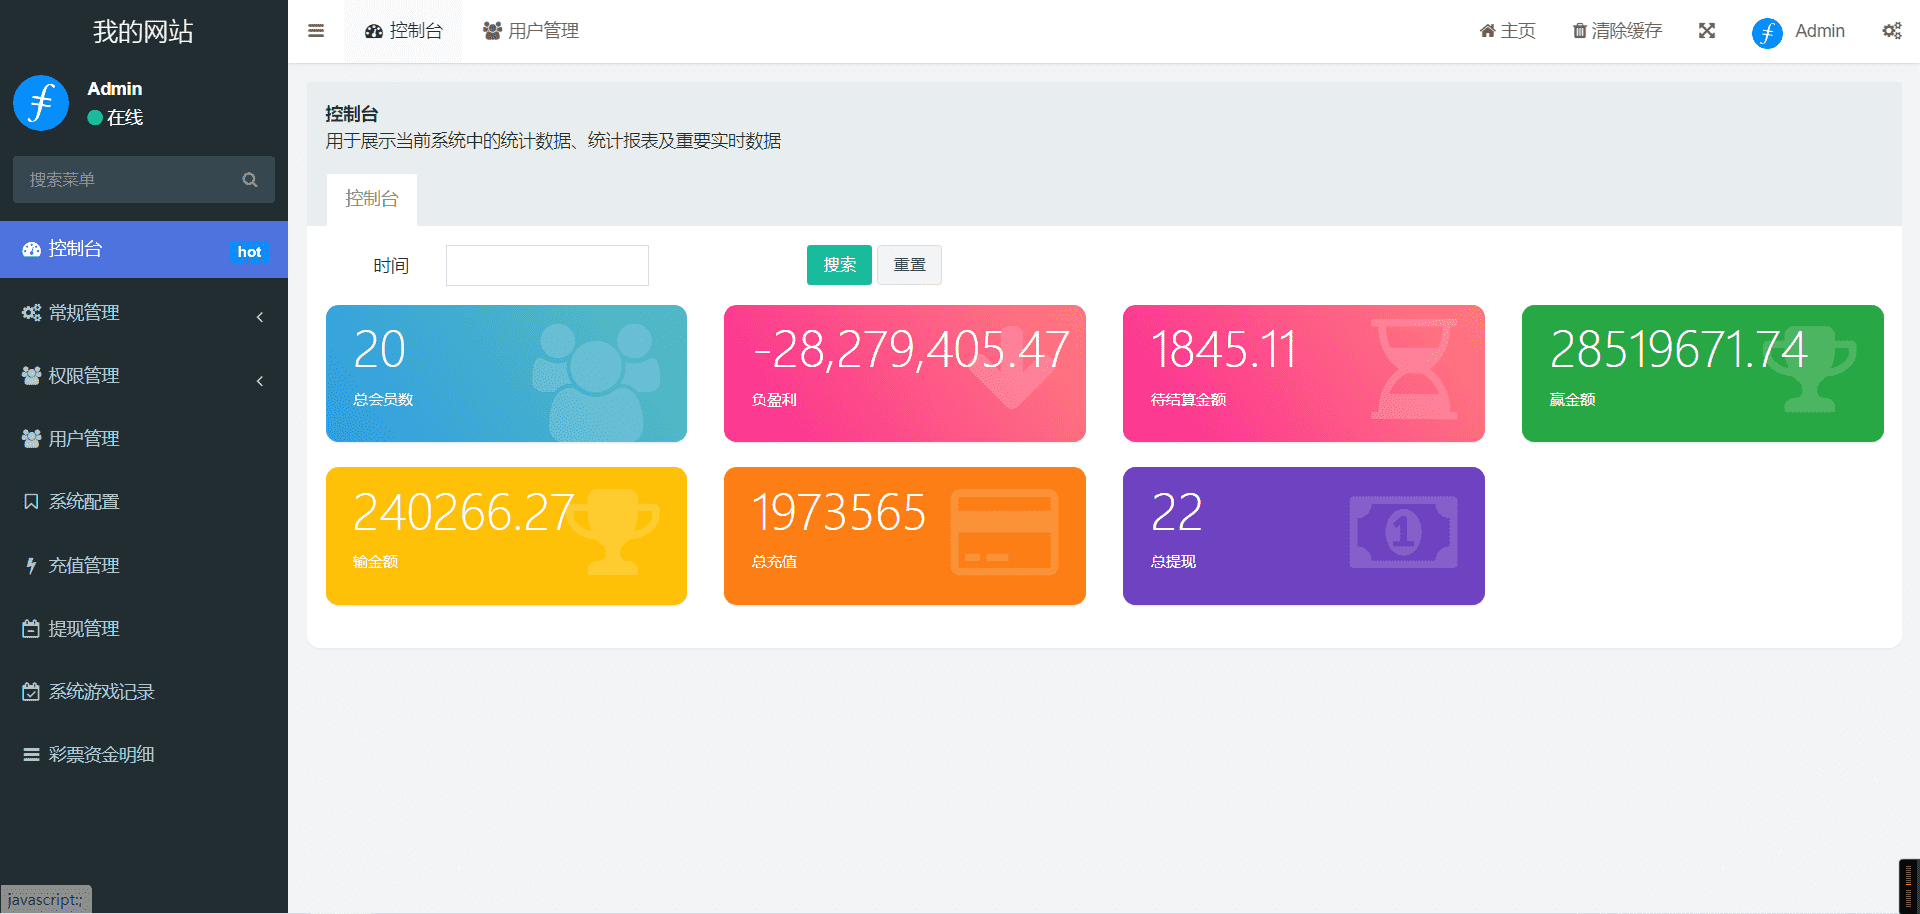Click the hourglass icon on pending card
Image resolution: width=1920 pixels, height=914 pixels.
(x=1413, y=369)
